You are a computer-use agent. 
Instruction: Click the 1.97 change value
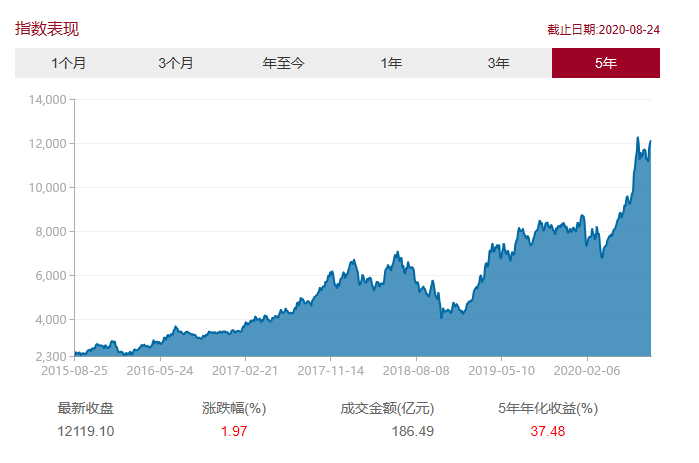pyautogui.click(x=234, y=431)
